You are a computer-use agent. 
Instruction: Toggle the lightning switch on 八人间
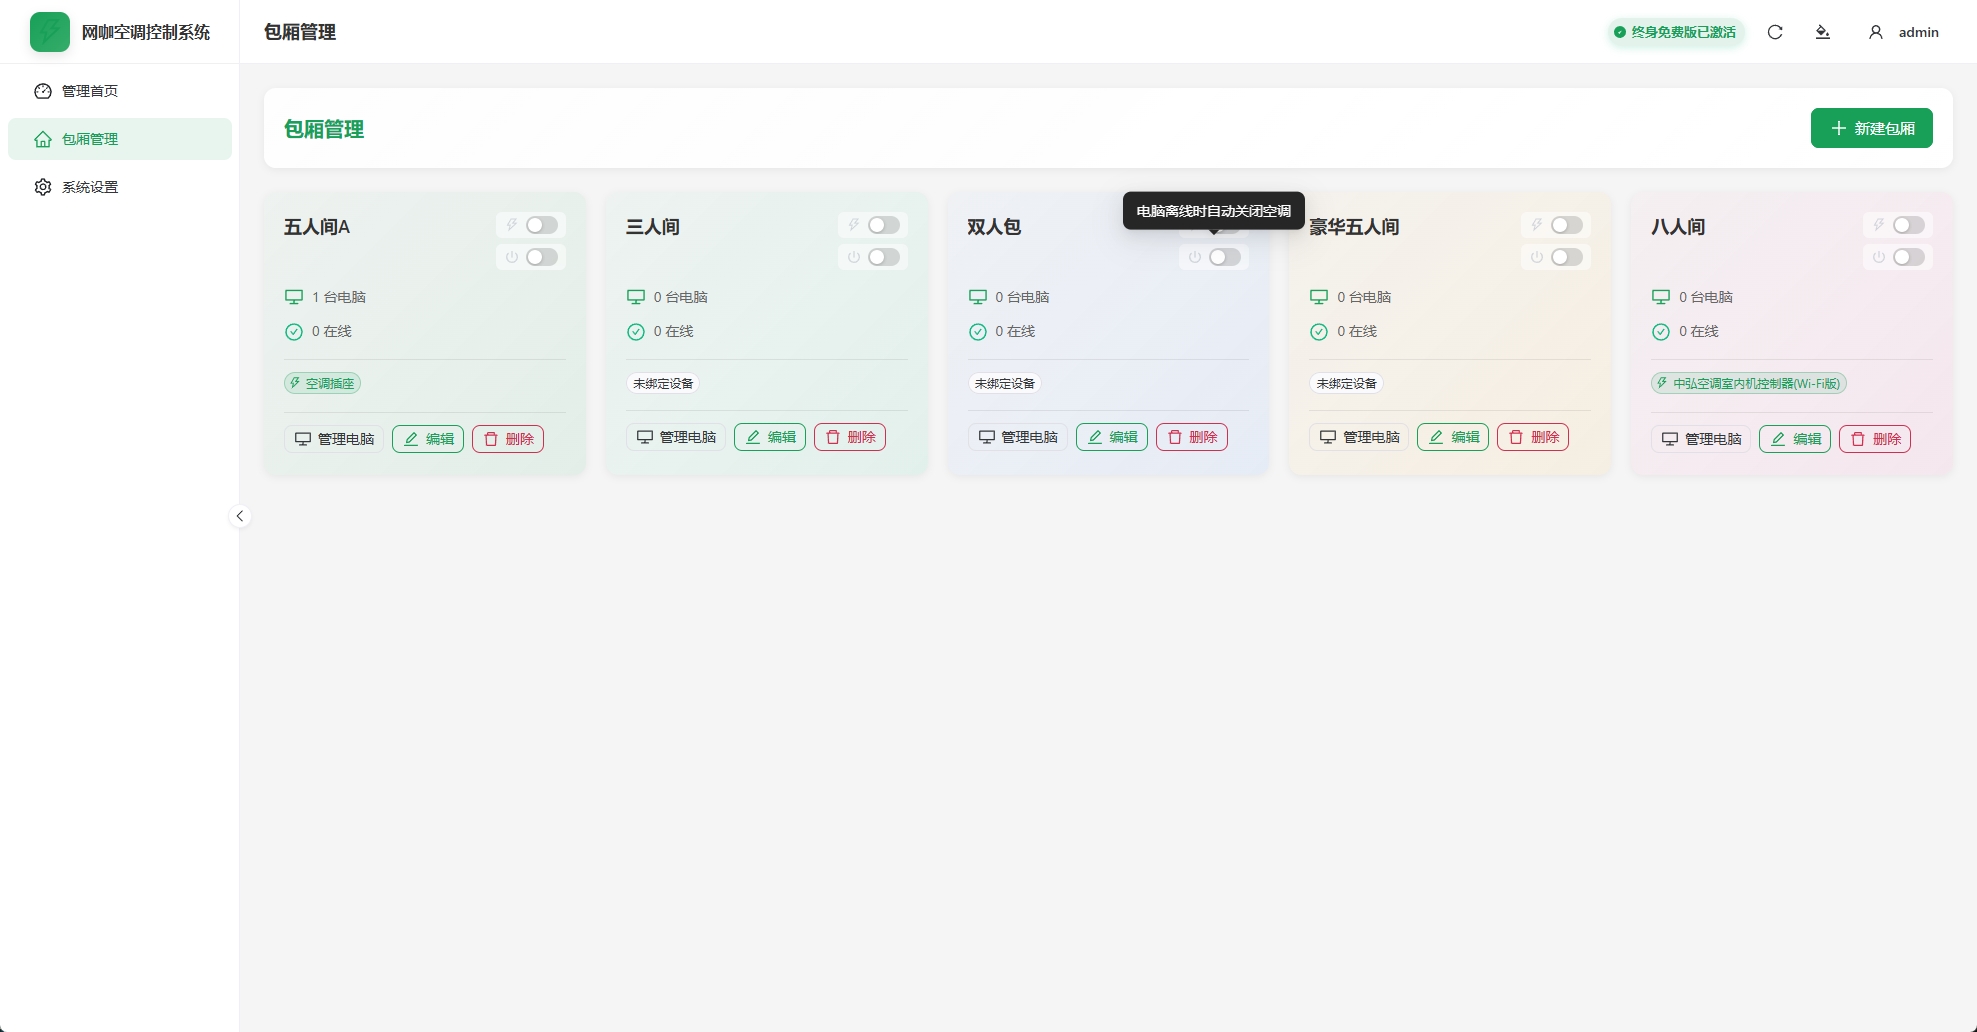point(1908,225)
